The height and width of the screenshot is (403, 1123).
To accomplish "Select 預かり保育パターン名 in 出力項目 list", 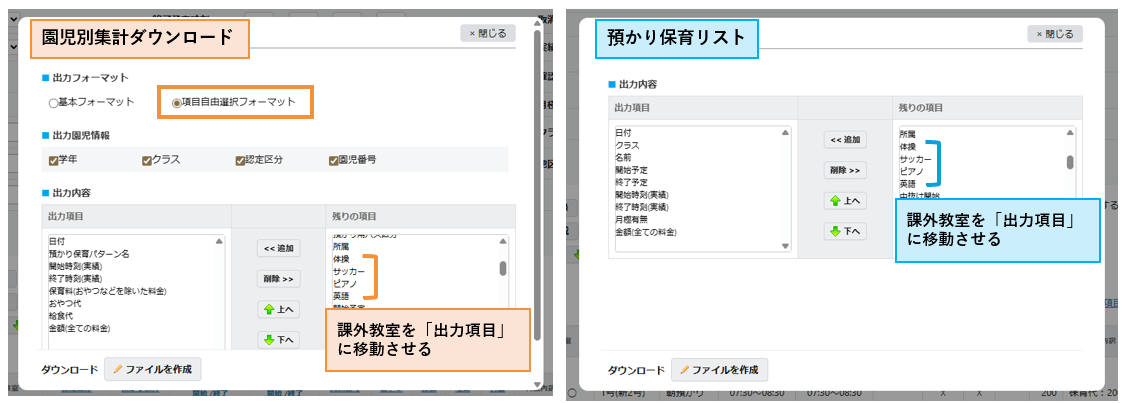I will (x=89, y=254).
